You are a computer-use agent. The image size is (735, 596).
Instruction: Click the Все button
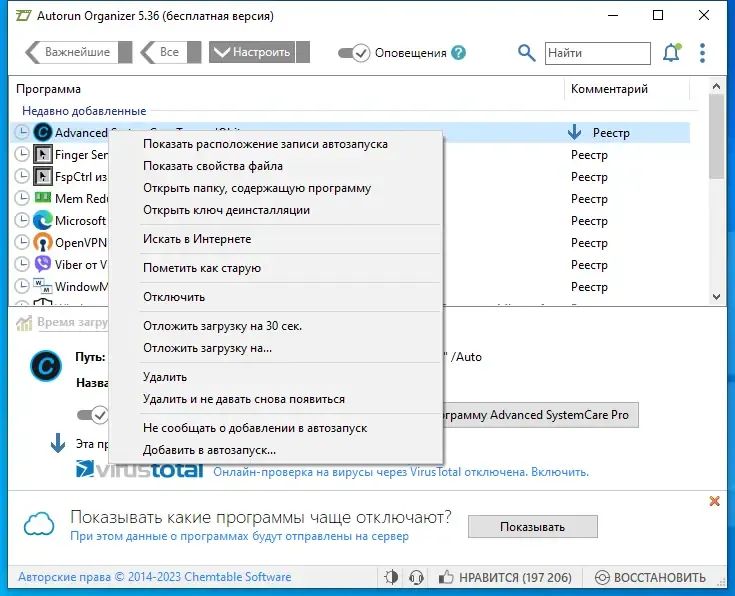click(164, 52)
